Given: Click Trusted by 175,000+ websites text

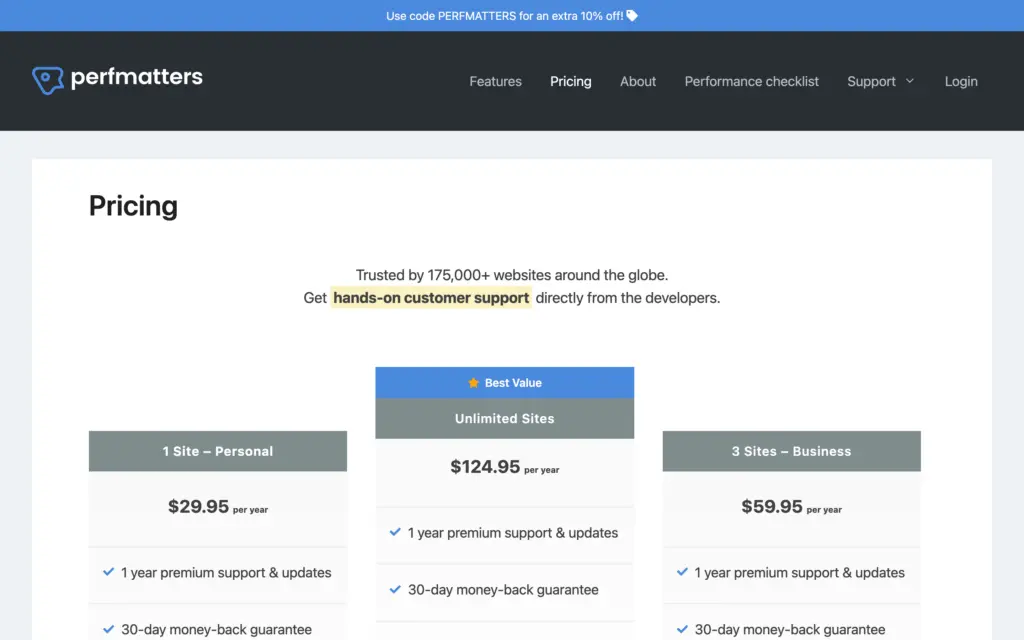Looking at the screenshot, I should [x=512, y=275].
